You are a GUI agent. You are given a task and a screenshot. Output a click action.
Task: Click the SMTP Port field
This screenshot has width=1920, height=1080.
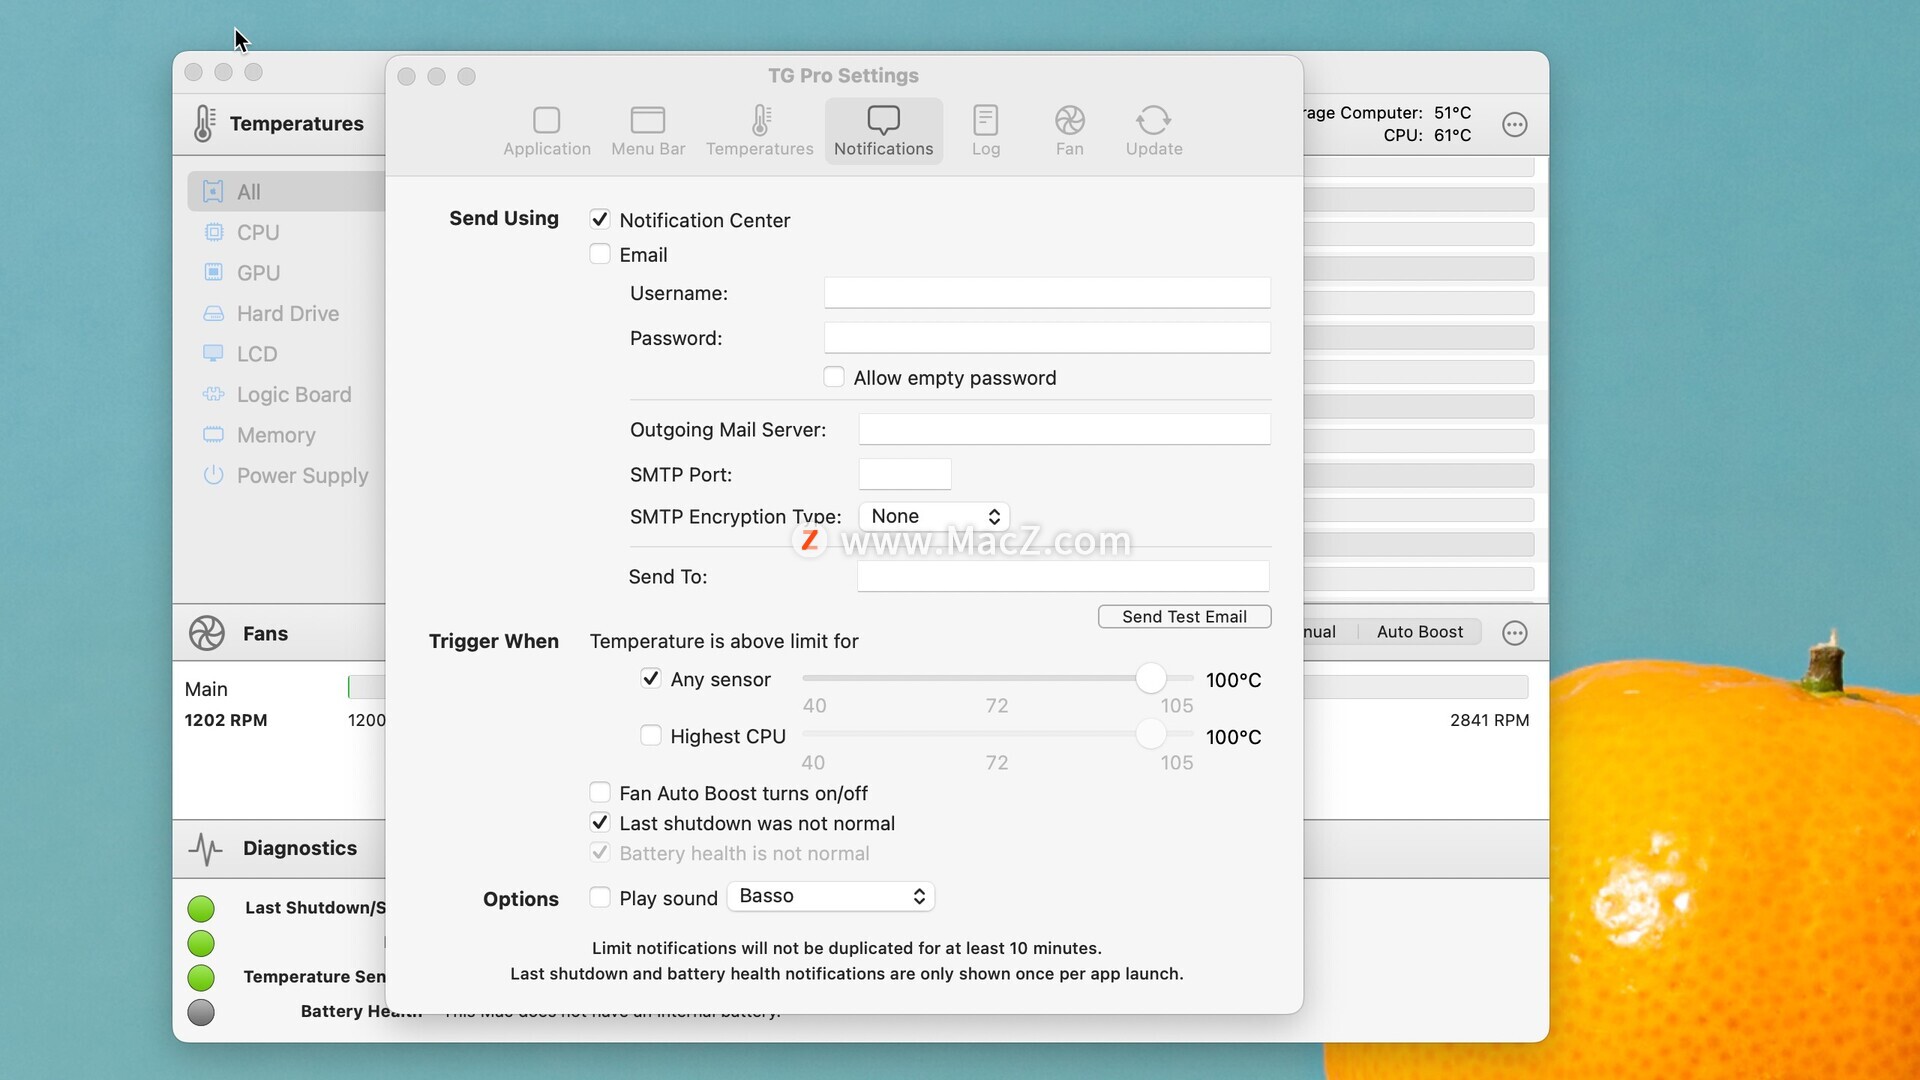905,474
